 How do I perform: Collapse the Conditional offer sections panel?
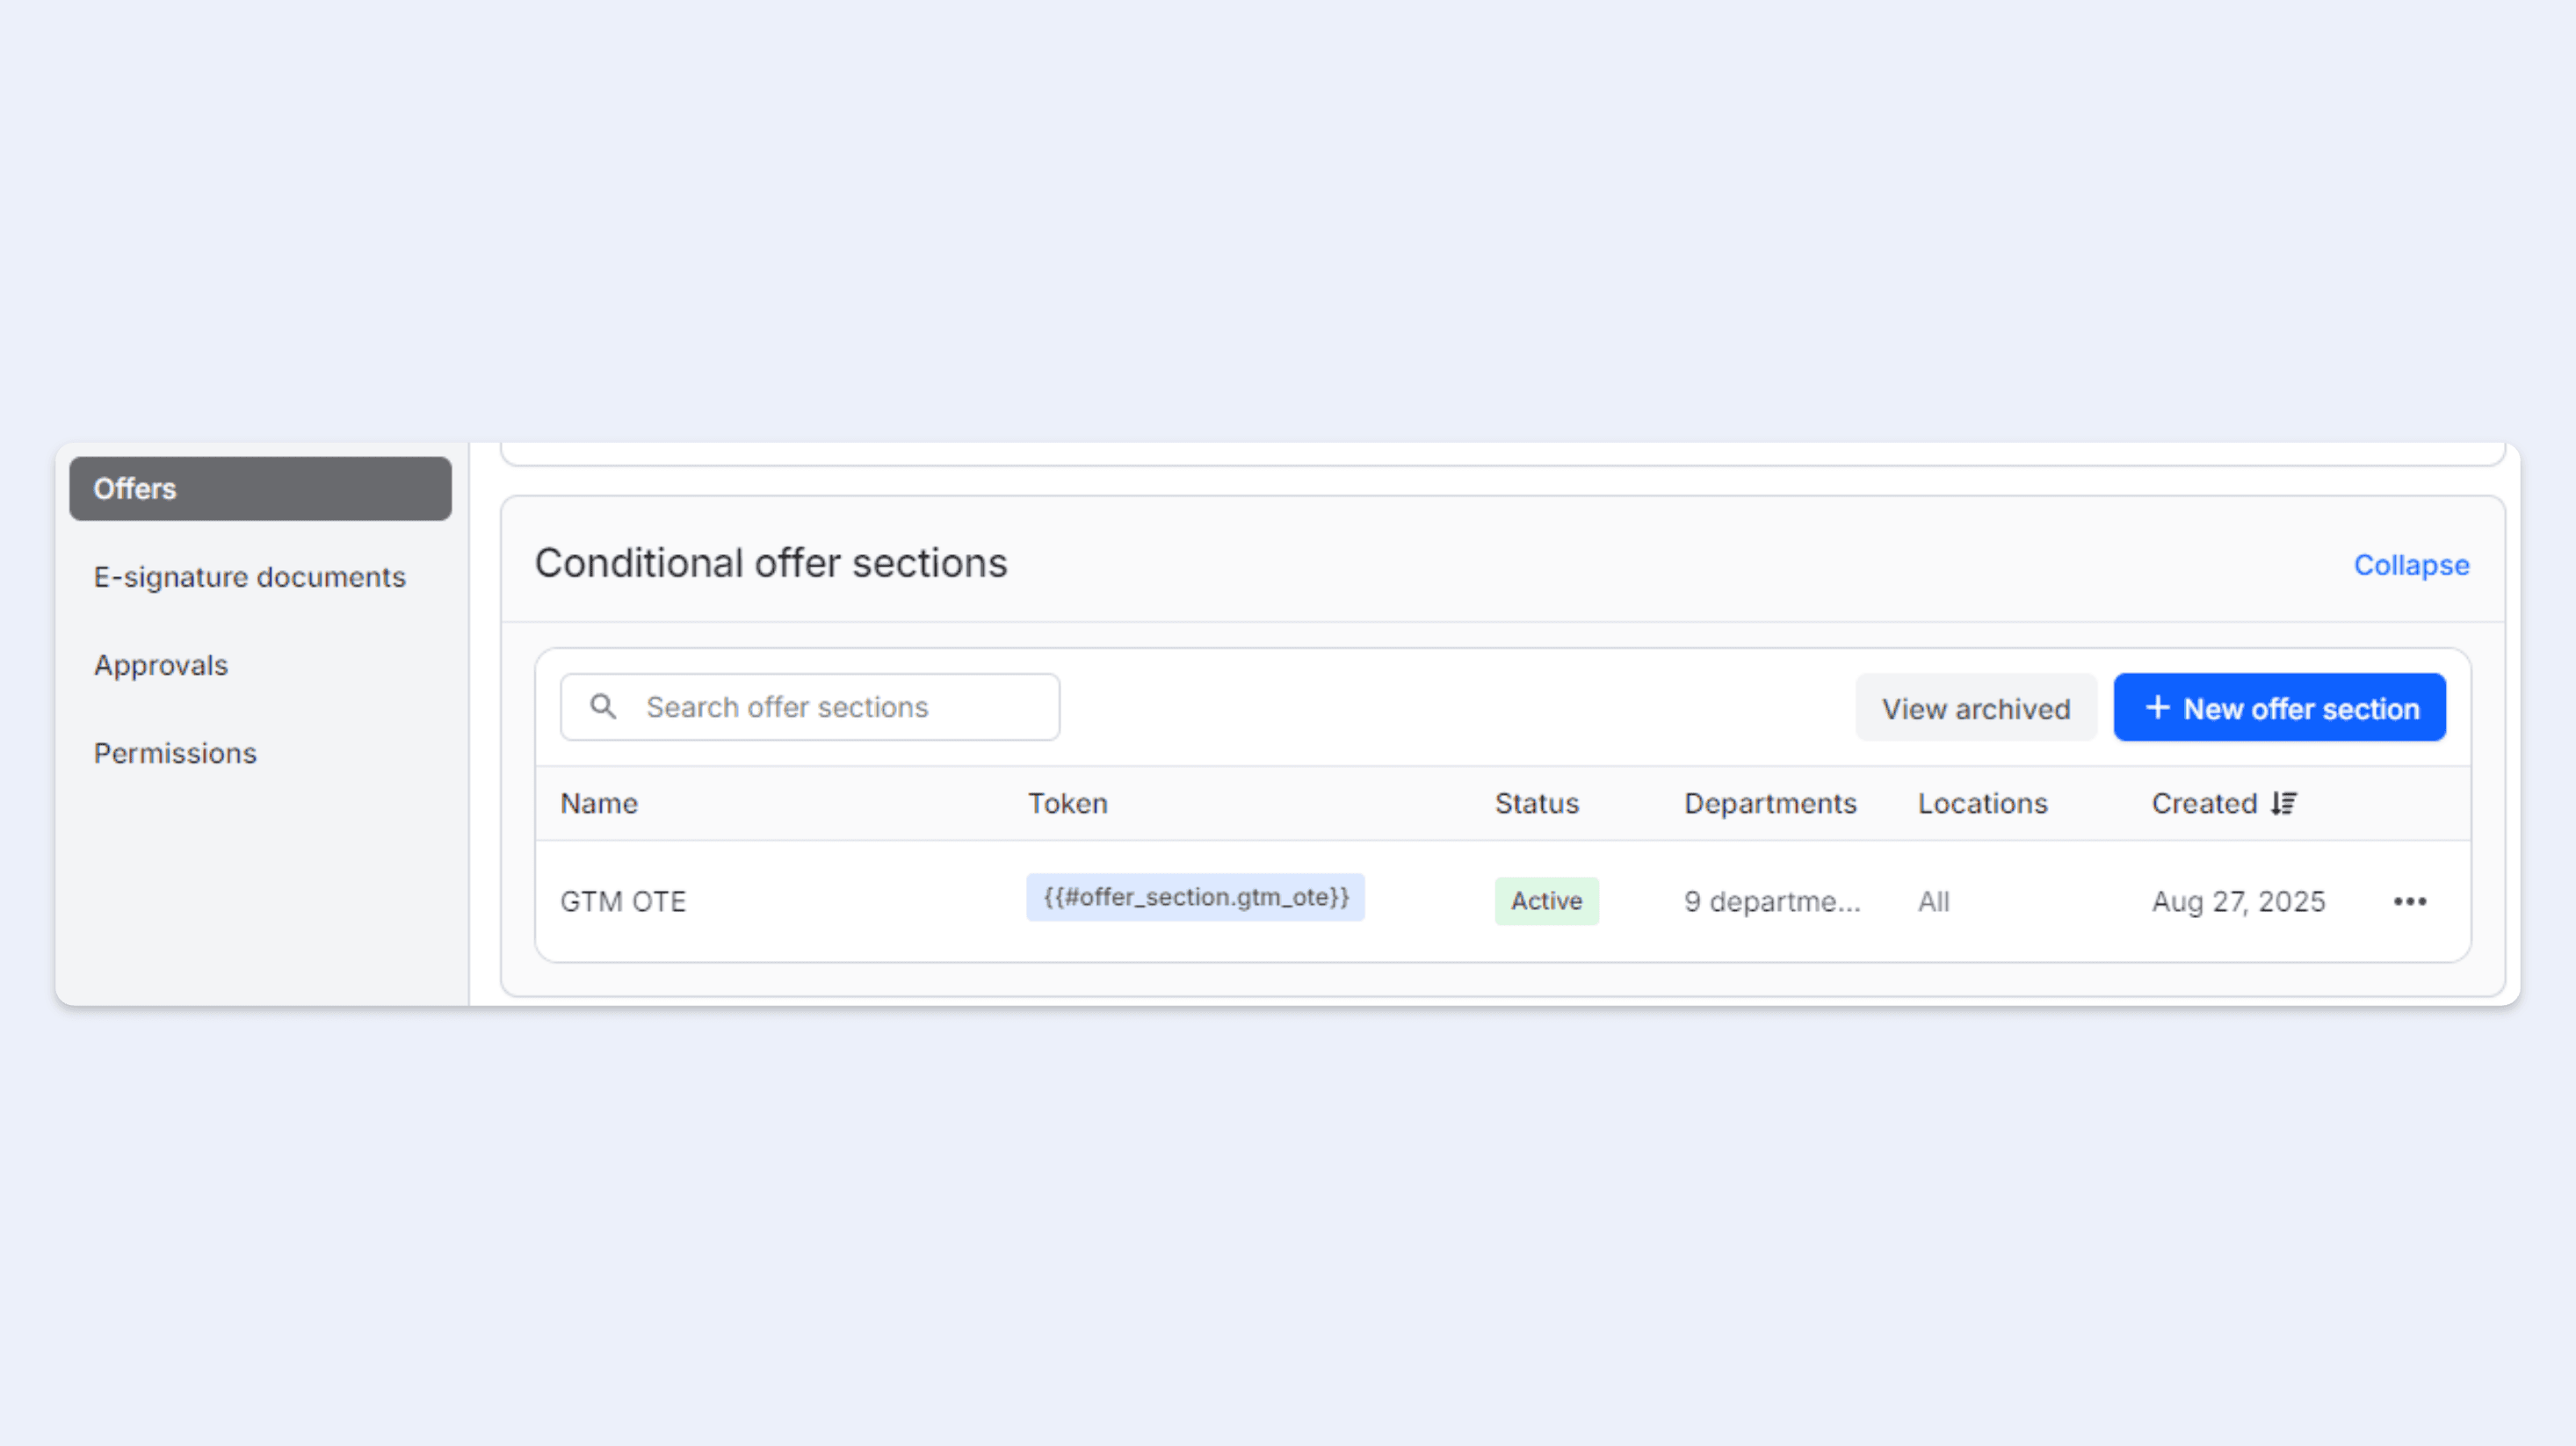coord(2410,565)
